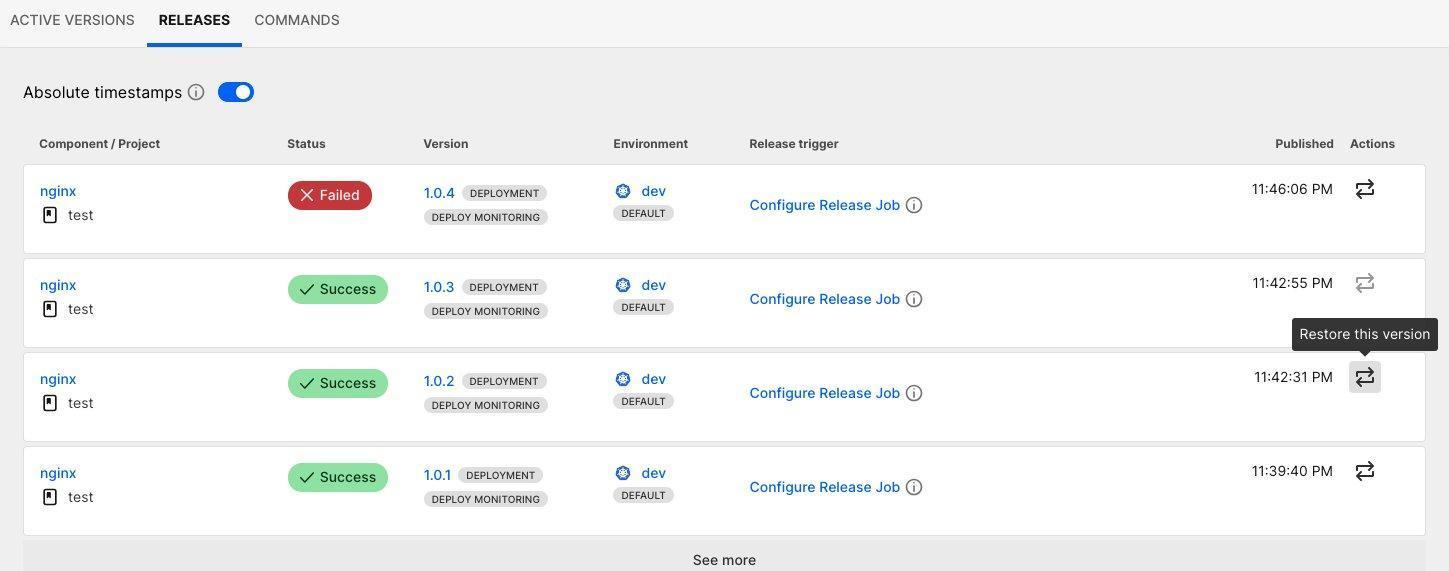This screenshot has width=1449, height=571.
Task: Click the DEPLOYMENT tag next to 1.0.4
Action: pyautogui.click(x=504, y=193)
